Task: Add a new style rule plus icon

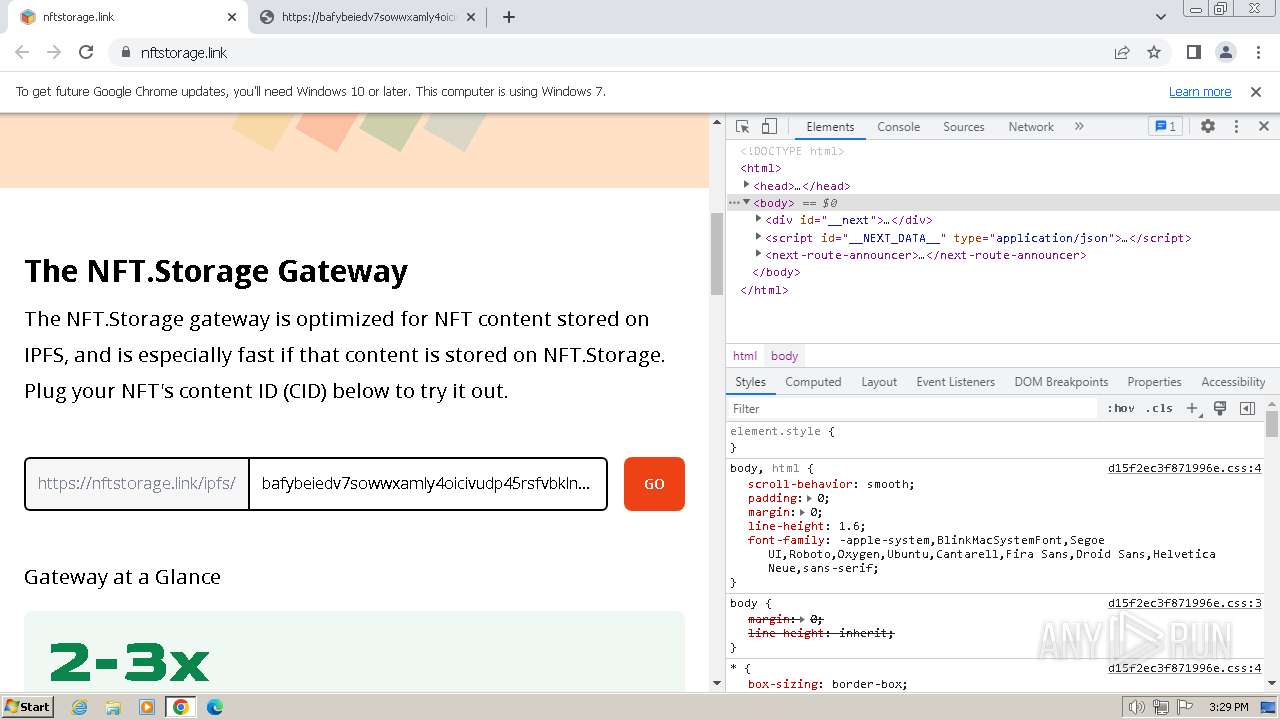Action: 1193,408
